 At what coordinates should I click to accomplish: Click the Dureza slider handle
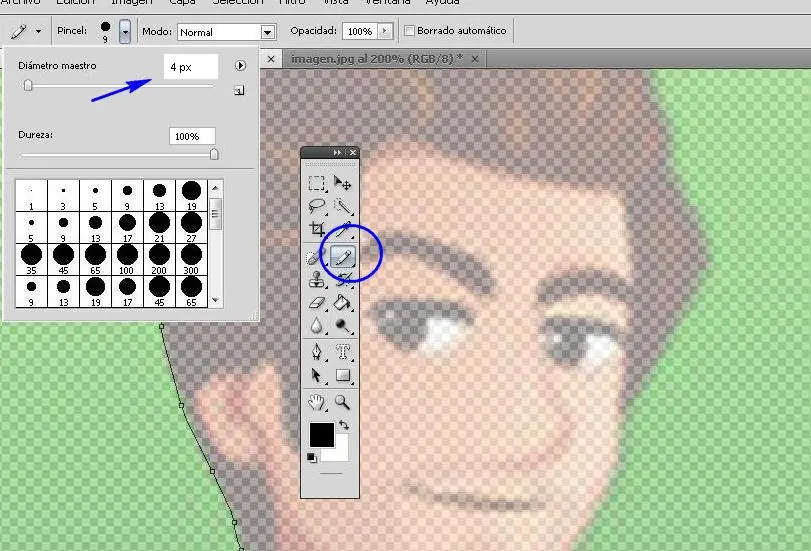[x=214, y=154]
